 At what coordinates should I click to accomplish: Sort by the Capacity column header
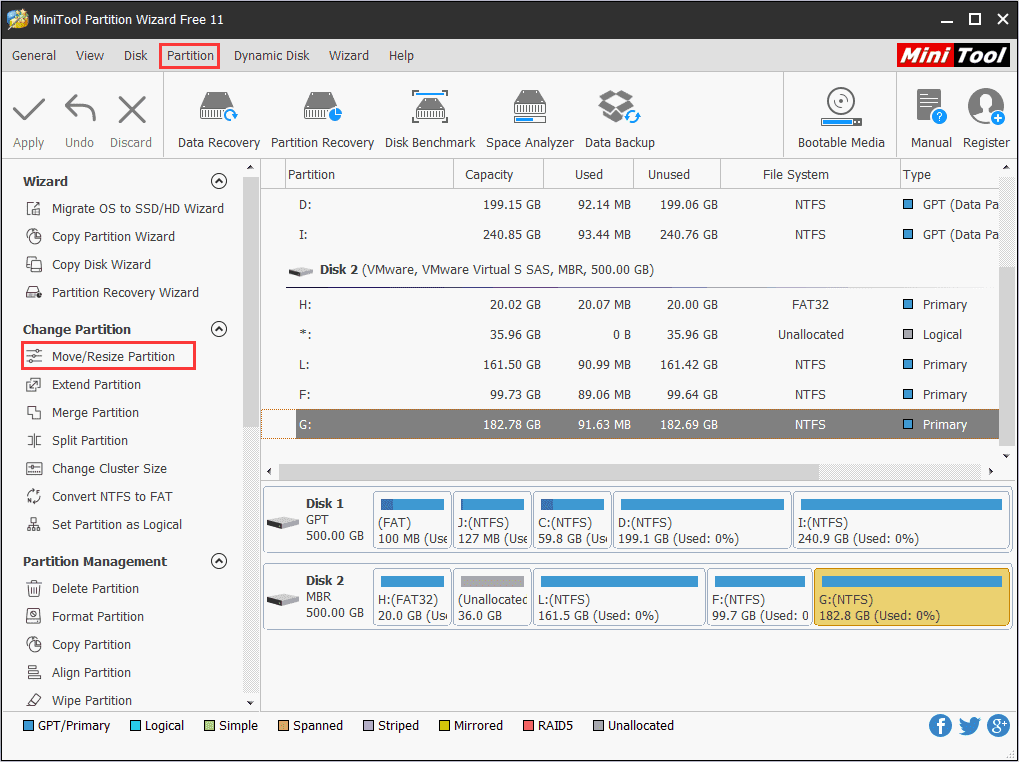point(498,175)
